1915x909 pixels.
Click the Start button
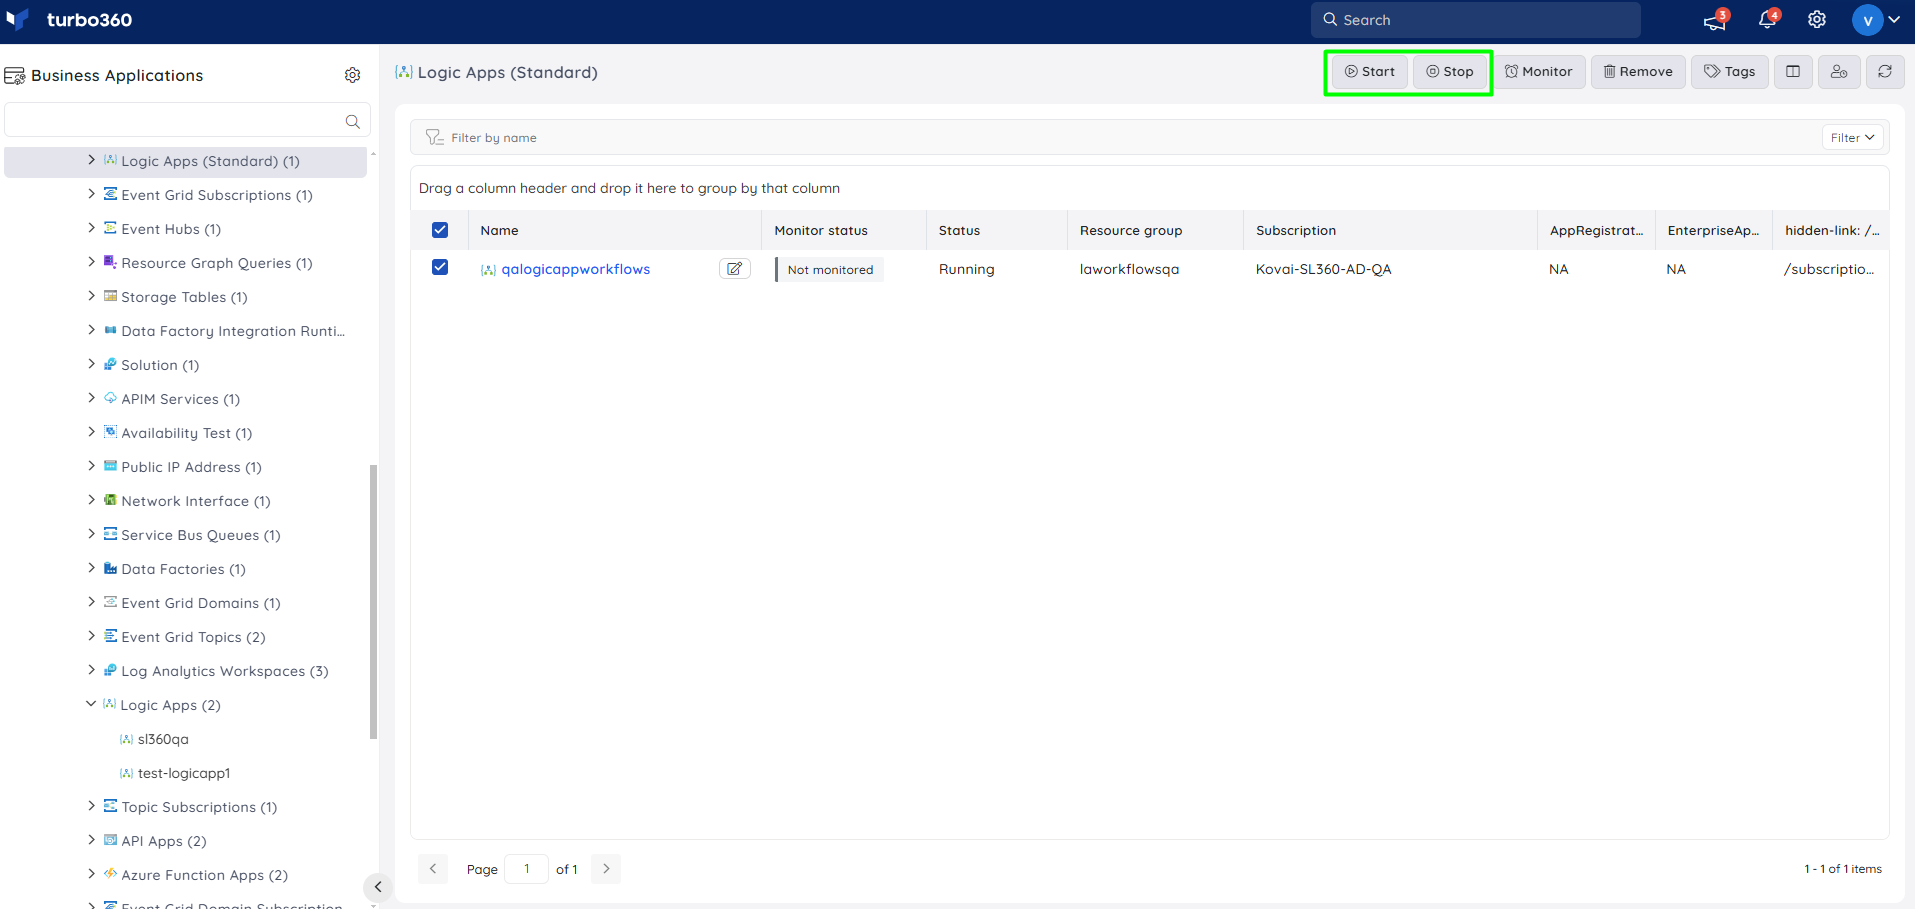[x=1370, y=72]
